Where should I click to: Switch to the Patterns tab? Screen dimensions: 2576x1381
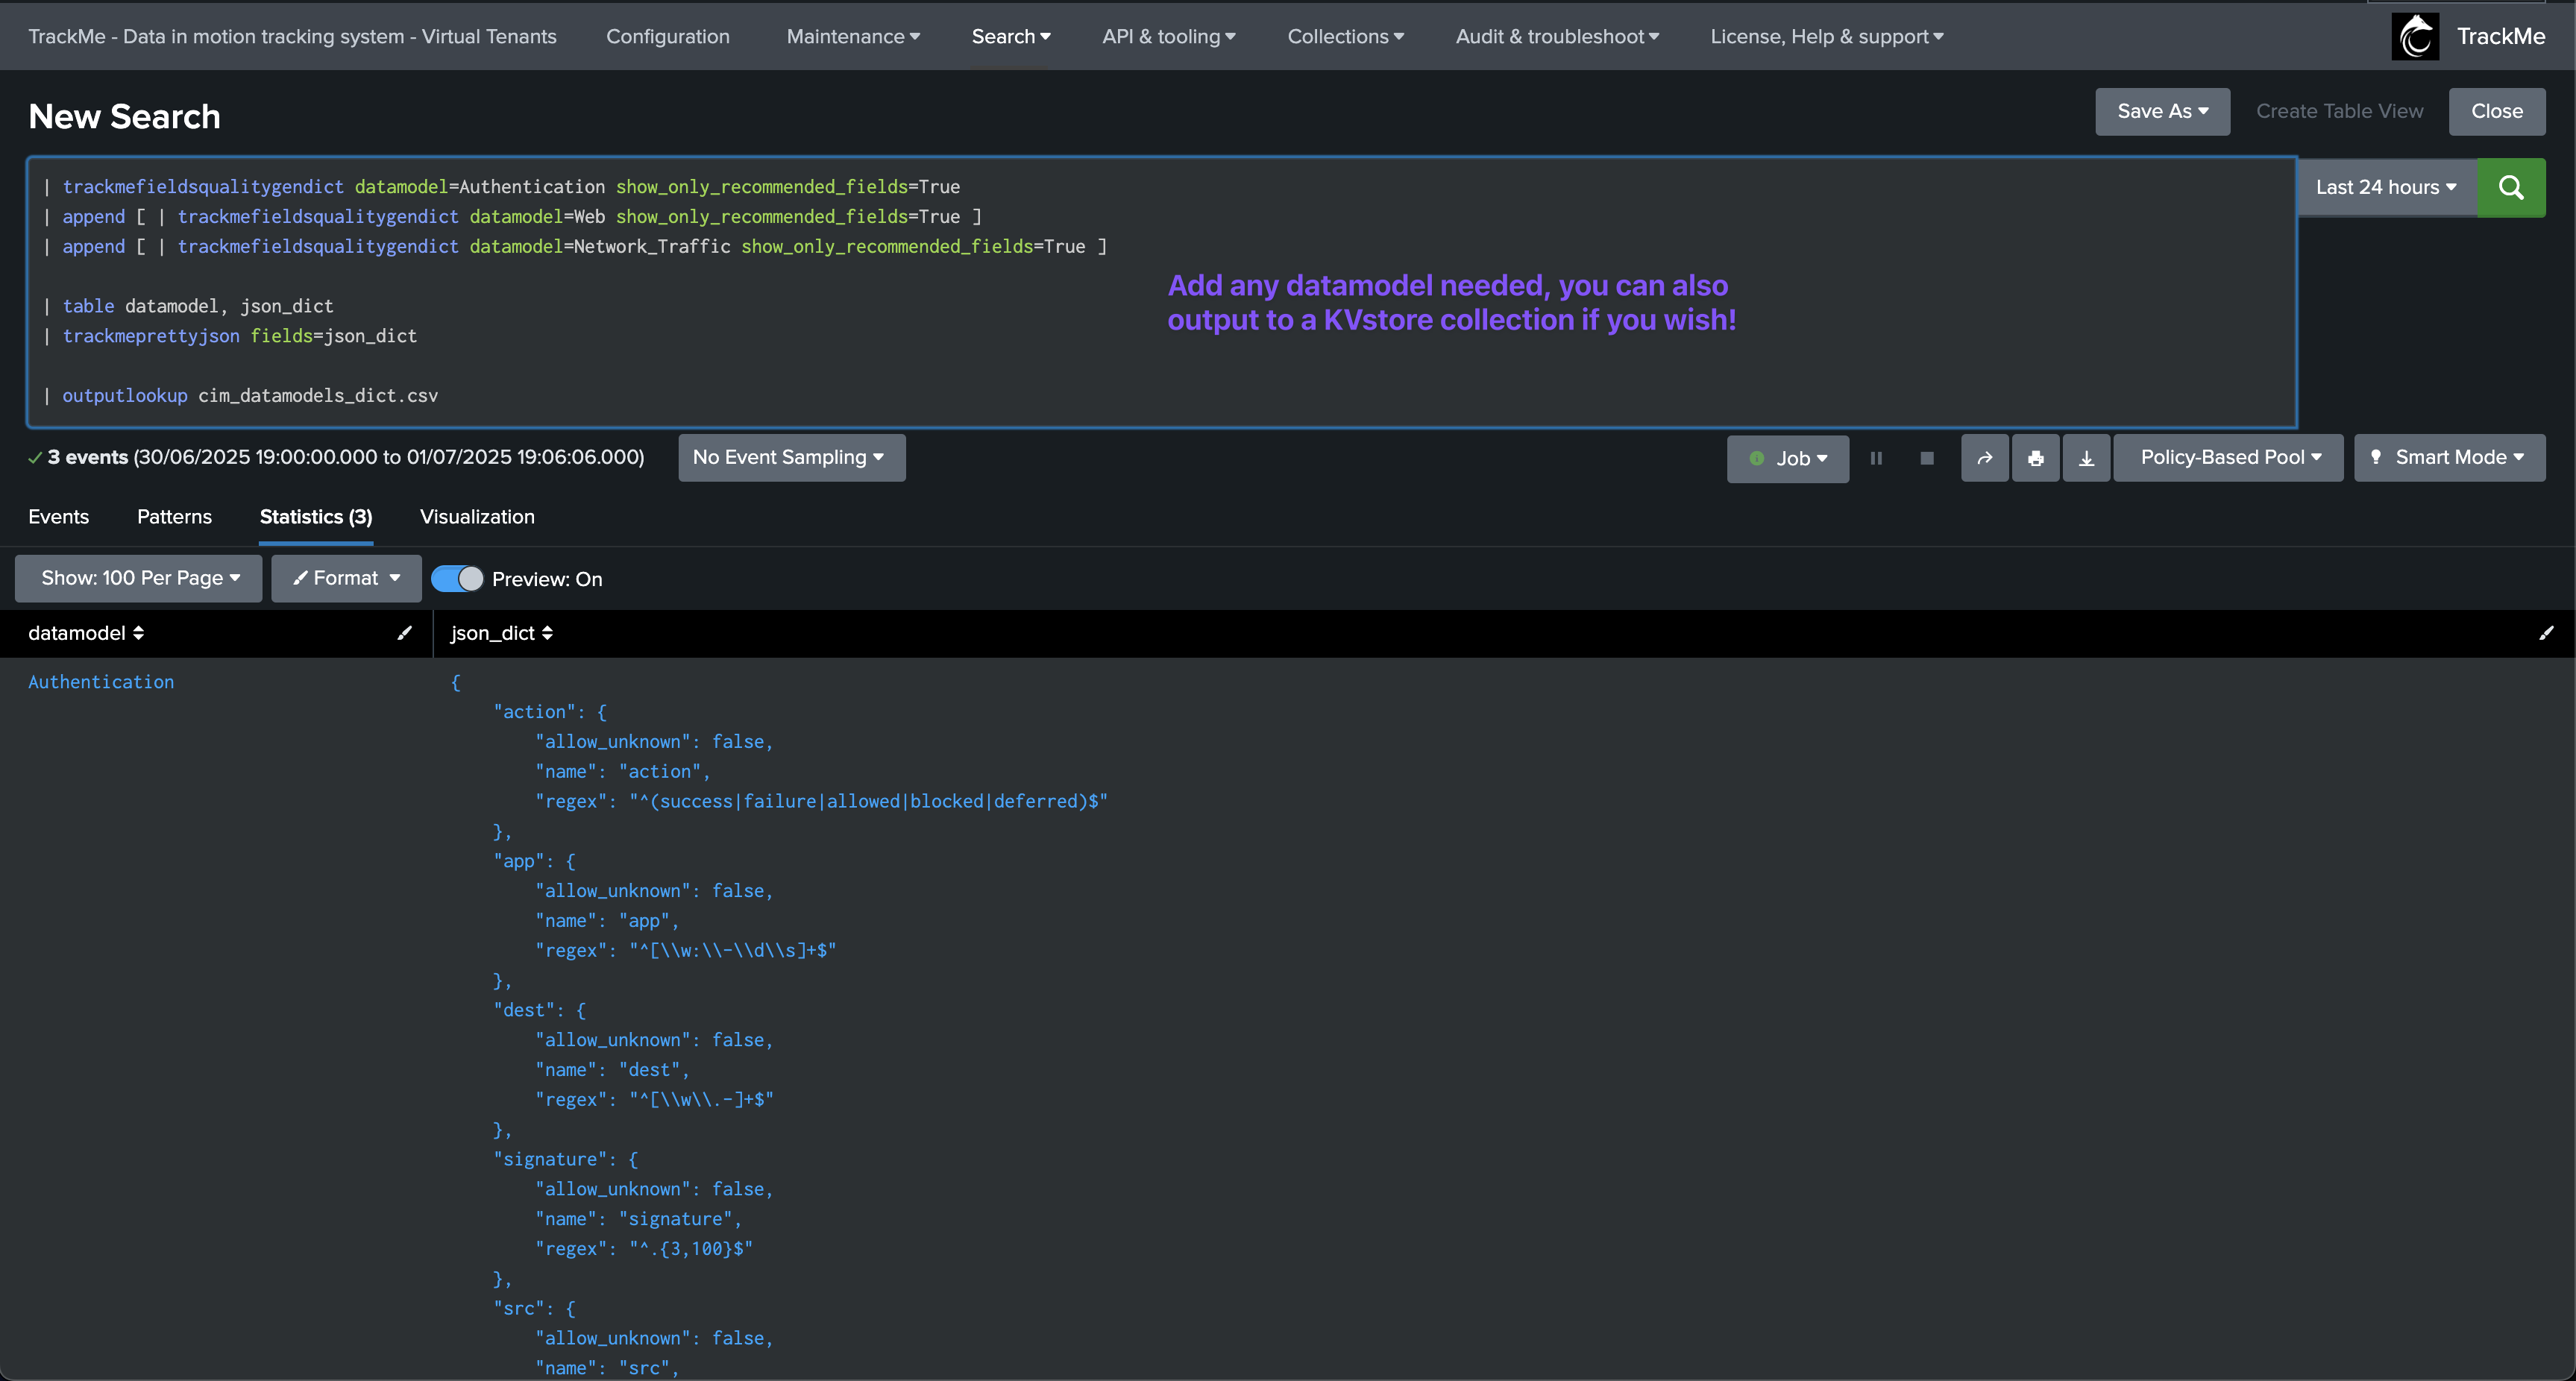tap(174, 517)
